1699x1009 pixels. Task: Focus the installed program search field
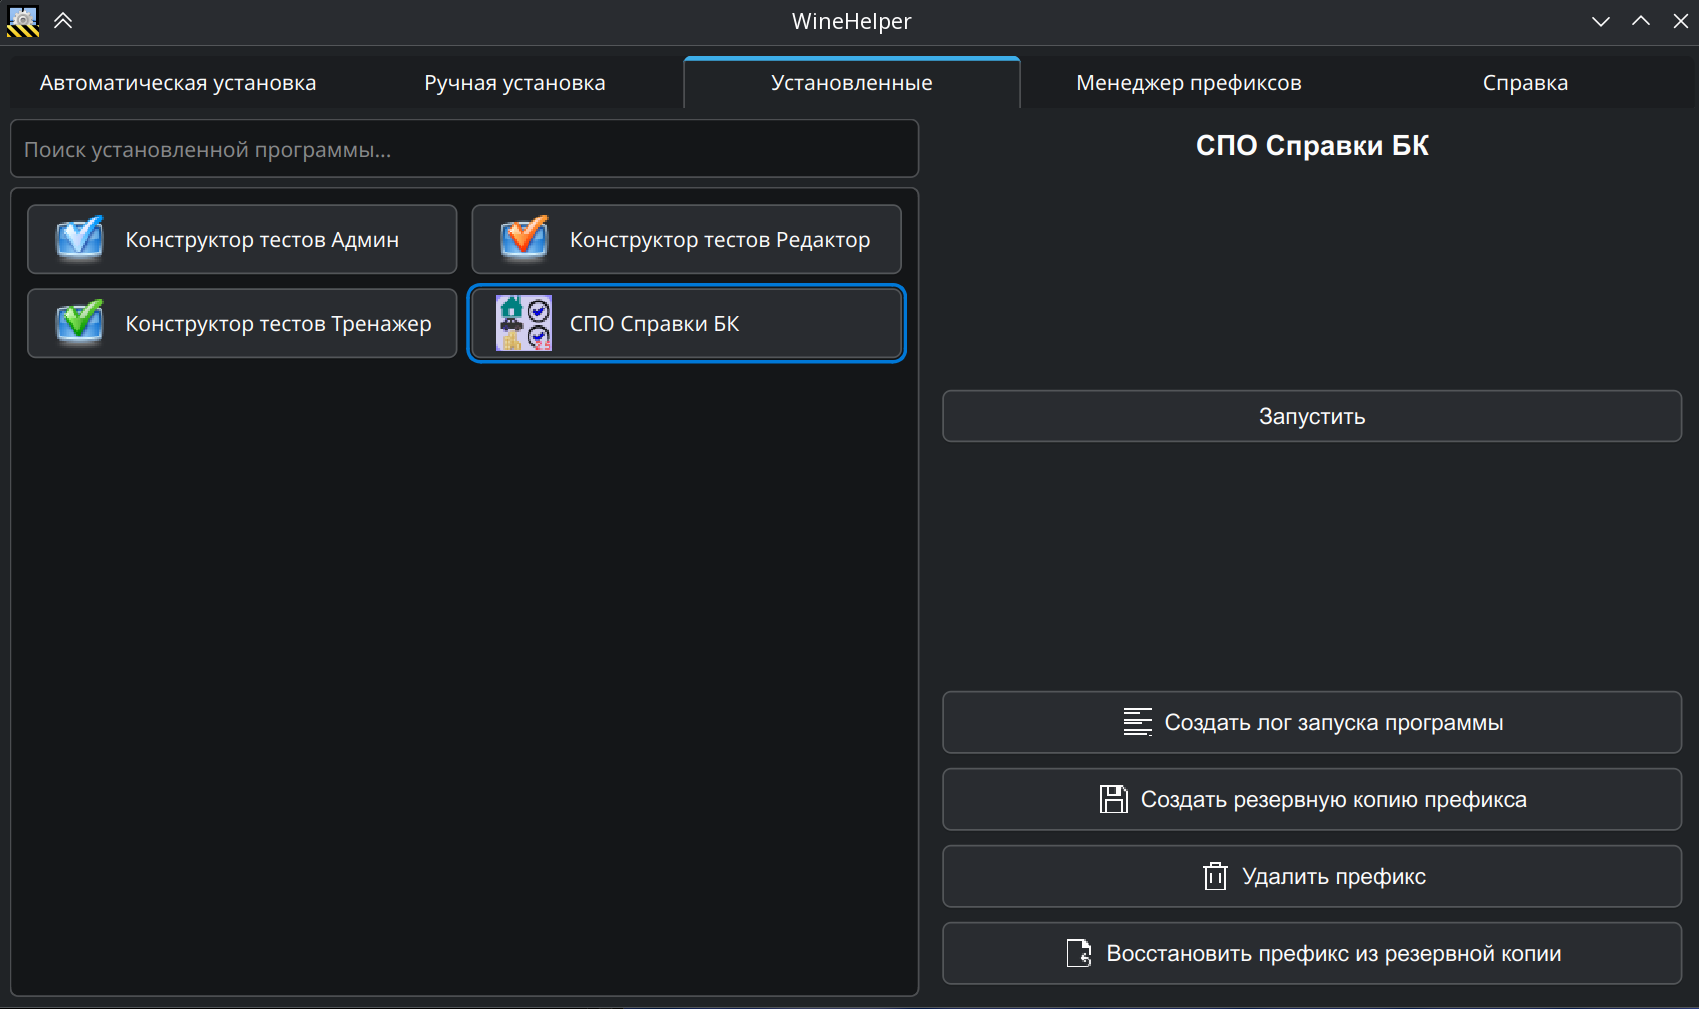[x=464, y=150]
